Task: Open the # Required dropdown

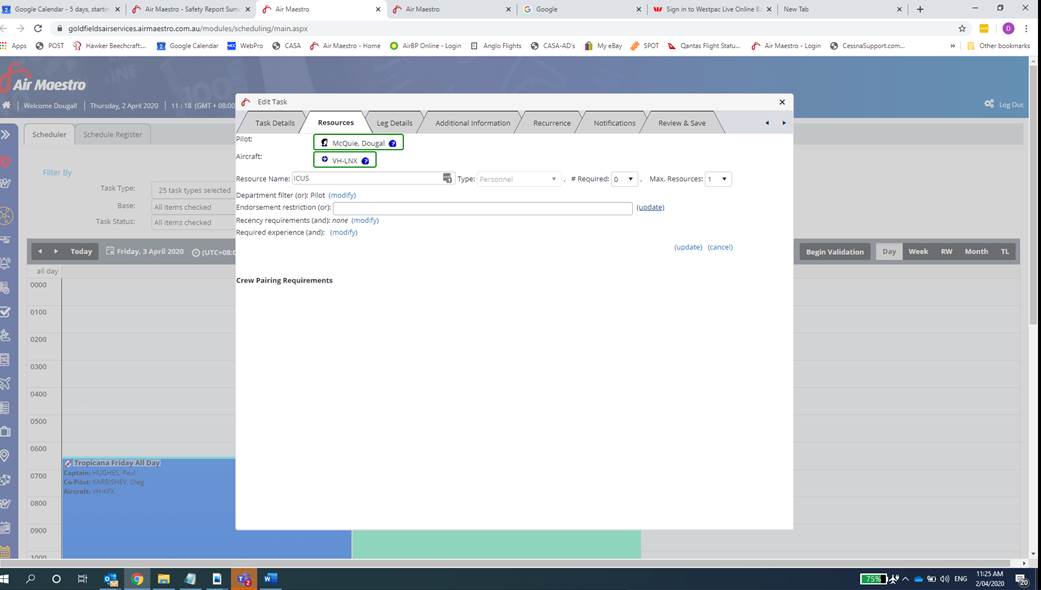Action: point(624,179)
